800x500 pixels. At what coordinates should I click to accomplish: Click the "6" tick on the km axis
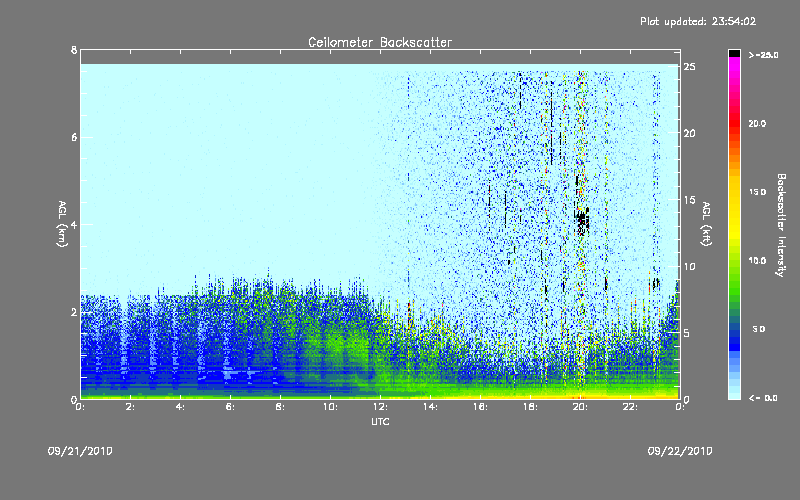coord(74,137)
